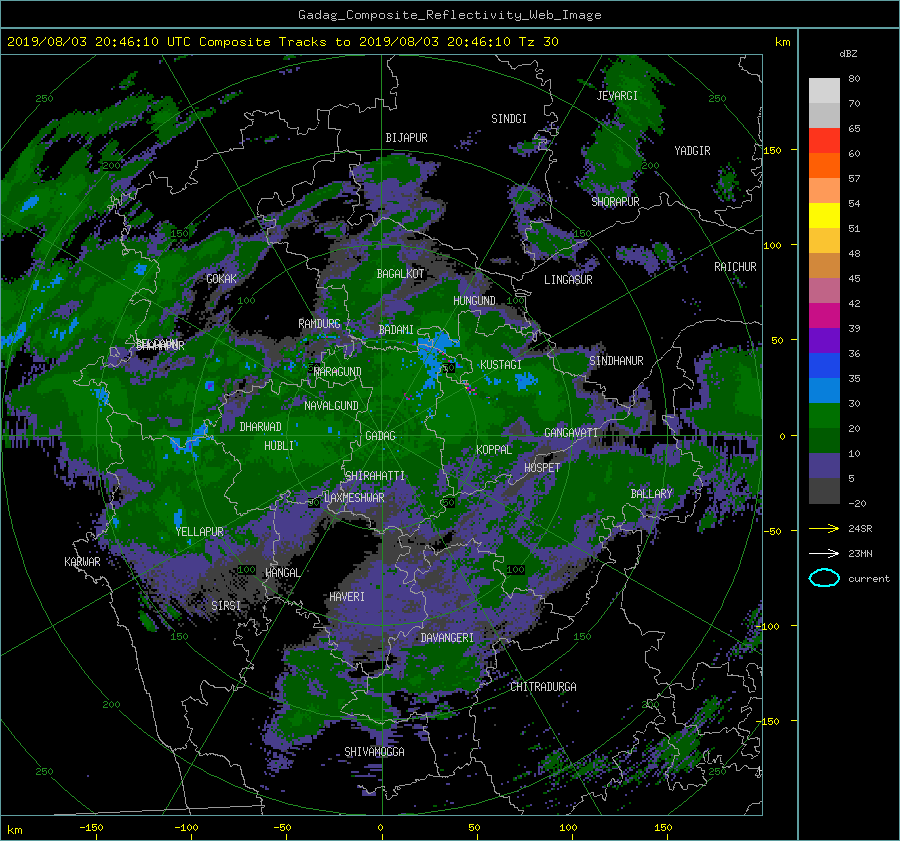The width and height of the screenshot is (900, 841).
Task: Click the GADAG radar center label
Action: [x=381, y=436]
